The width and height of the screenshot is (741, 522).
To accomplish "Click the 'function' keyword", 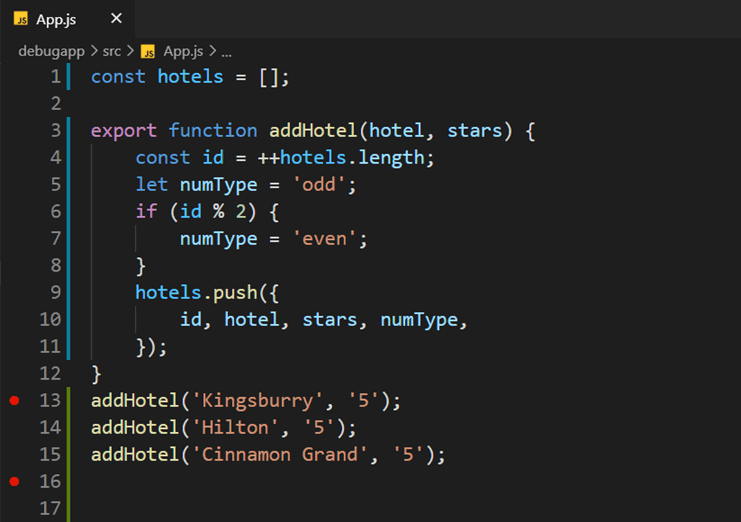I will [x=213, y=130].
